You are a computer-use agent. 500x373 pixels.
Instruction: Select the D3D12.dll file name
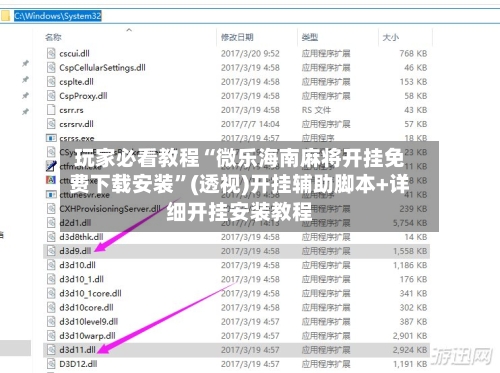(78, 364)
